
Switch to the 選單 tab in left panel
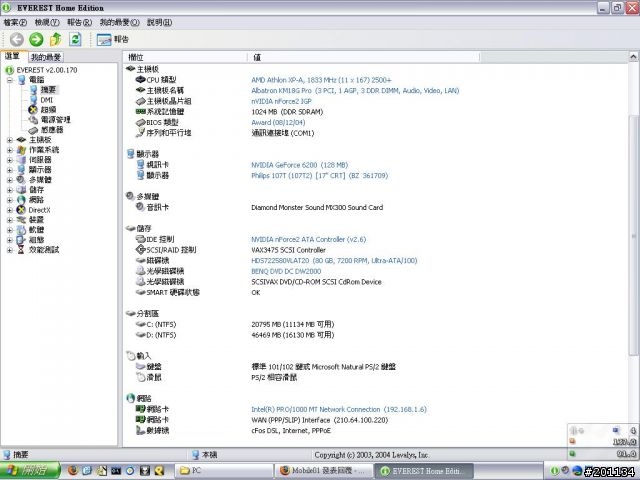coord(12,56)
